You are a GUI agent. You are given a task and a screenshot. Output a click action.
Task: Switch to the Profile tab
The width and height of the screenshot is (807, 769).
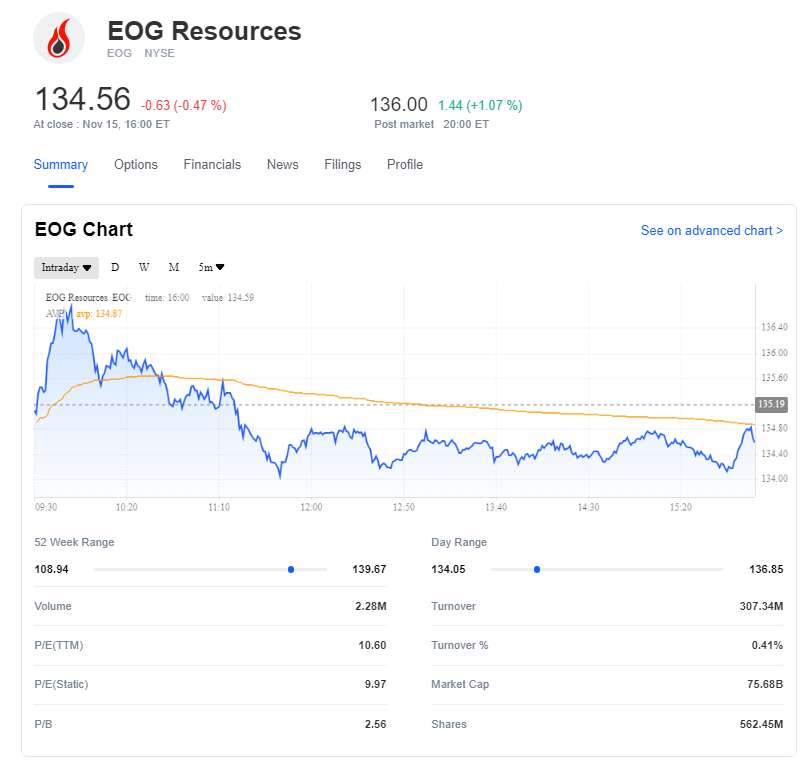coord(405,165)
